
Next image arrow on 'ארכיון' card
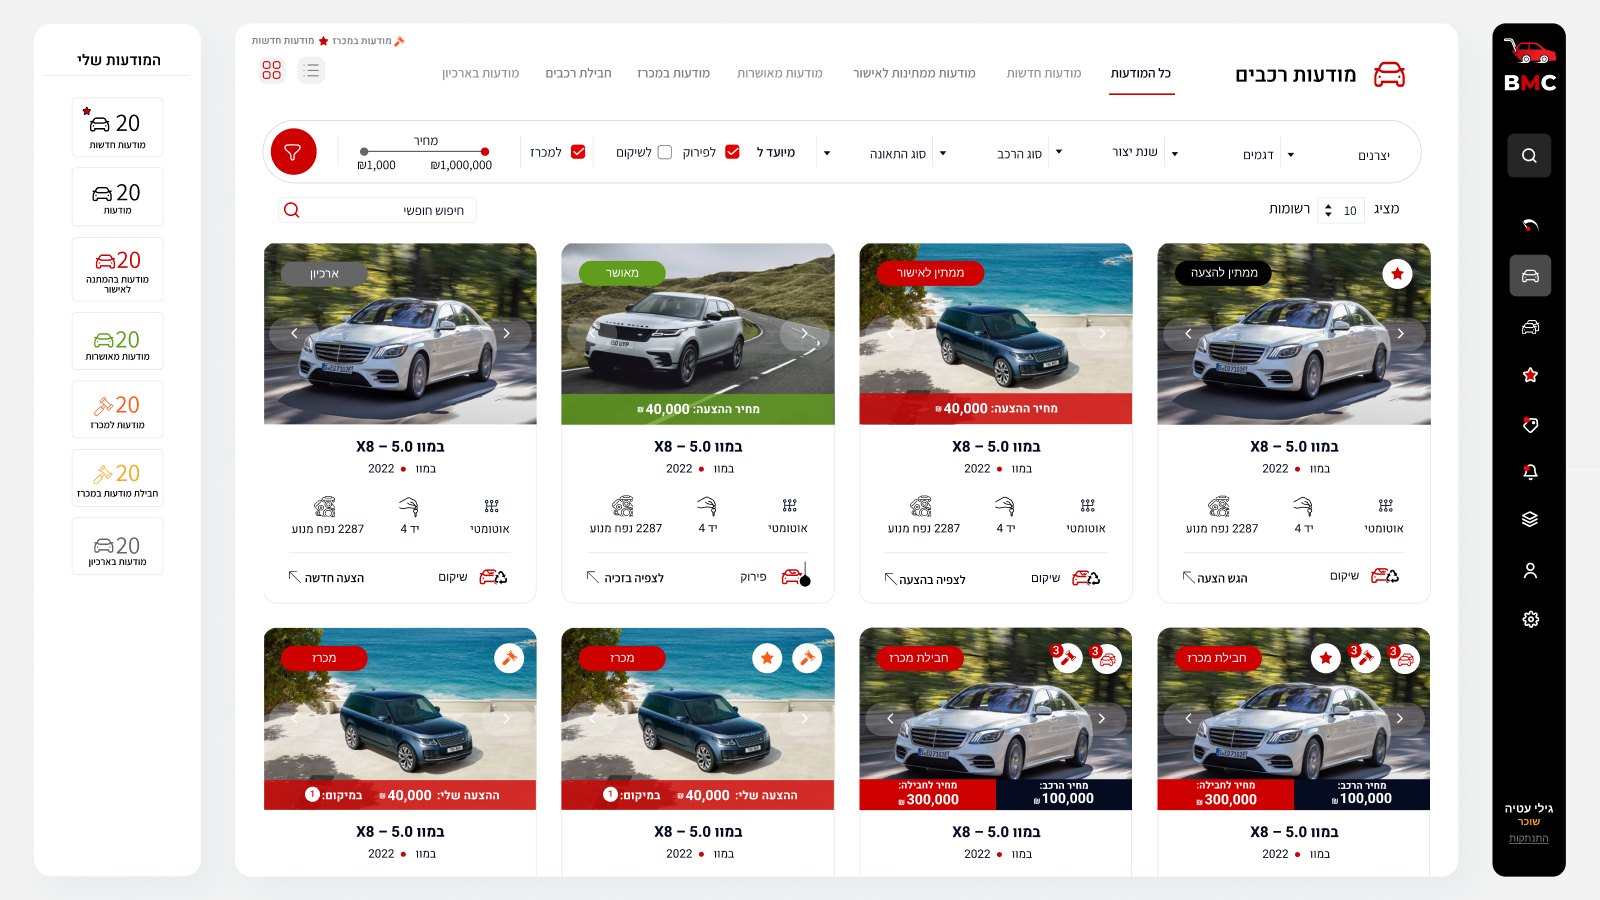(507, 333)
